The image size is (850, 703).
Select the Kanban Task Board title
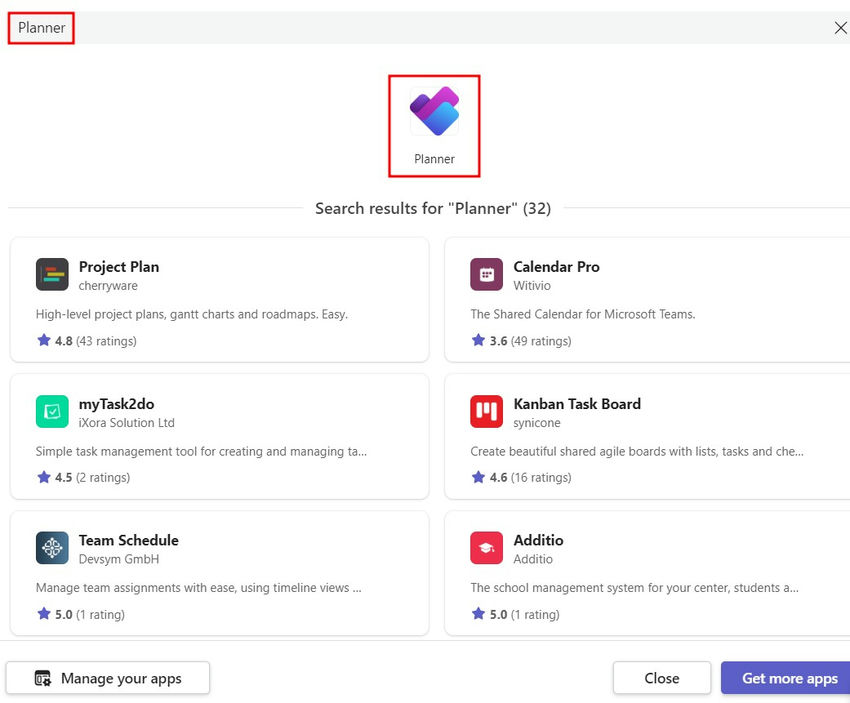[x=577, y=404]
